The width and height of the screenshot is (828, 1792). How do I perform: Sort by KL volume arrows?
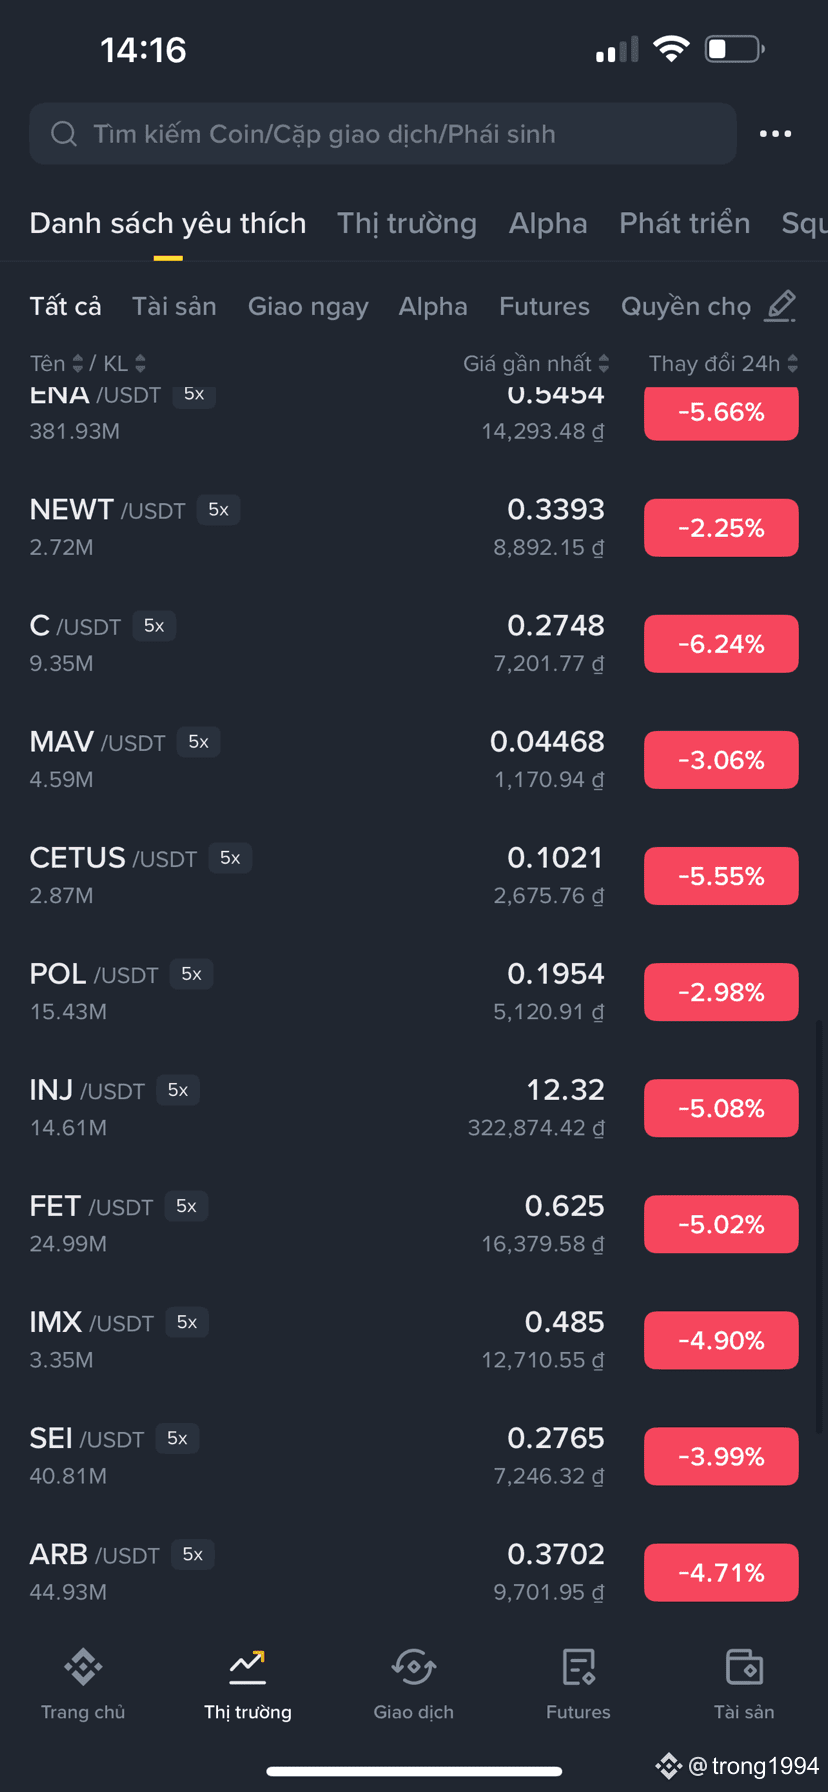(x=140, y=364)
